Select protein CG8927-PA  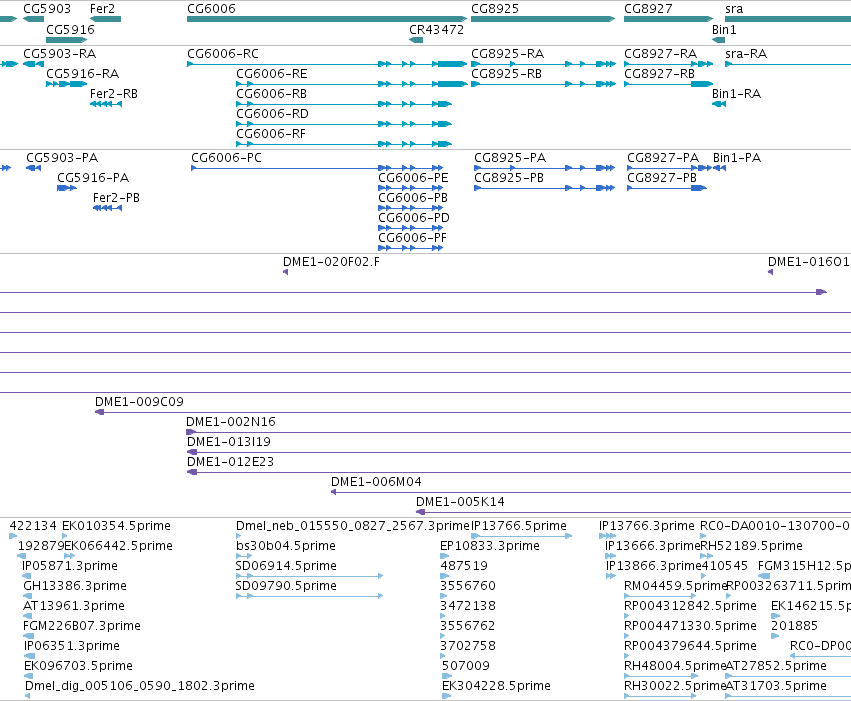(x=663, y=158)
